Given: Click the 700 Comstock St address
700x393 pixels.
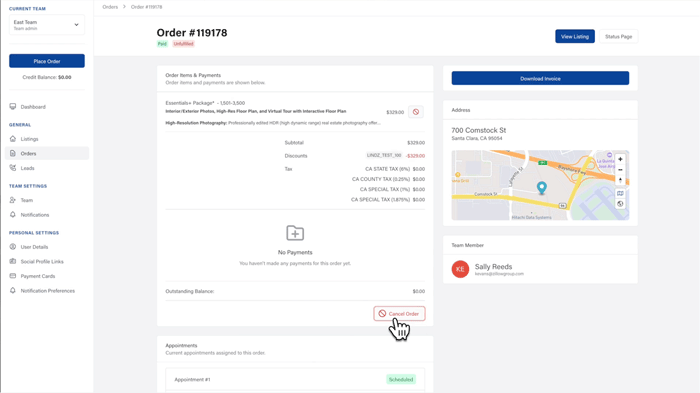Looking at the screenshot, I should tap(479, 130).
